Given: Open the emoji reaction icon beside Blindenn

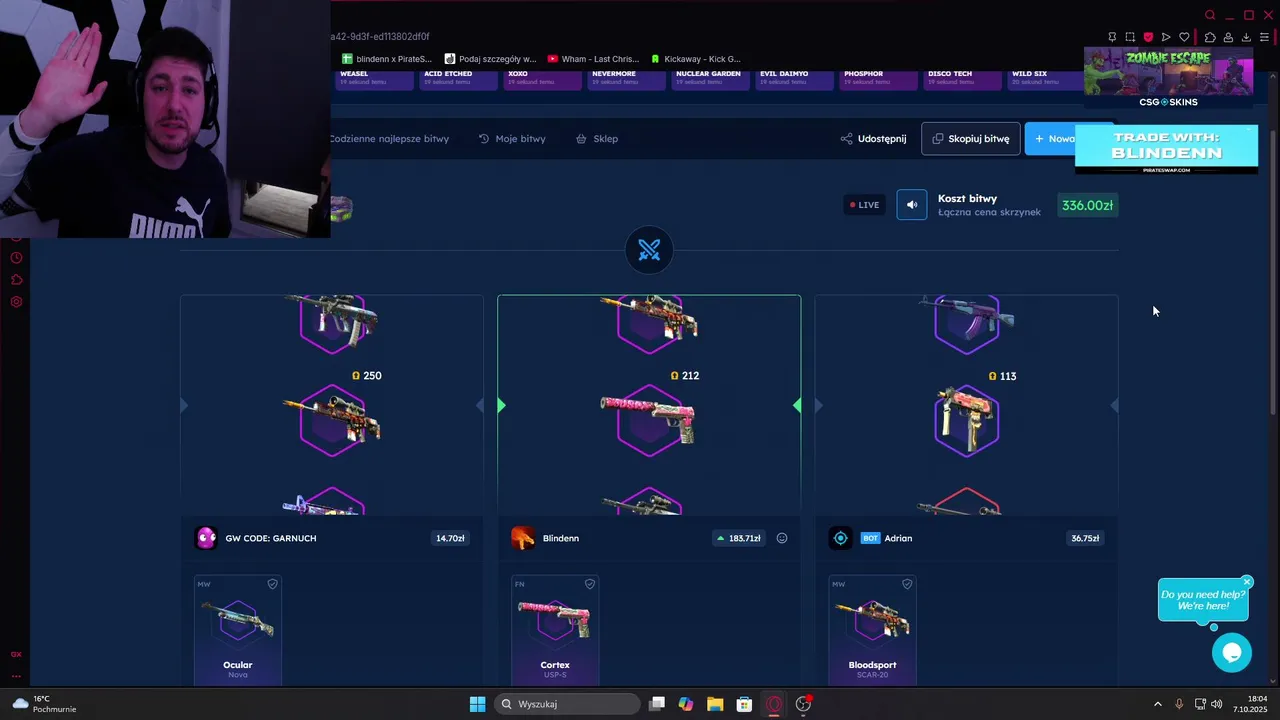Looking at the screenshot, I should pos(782,538).
